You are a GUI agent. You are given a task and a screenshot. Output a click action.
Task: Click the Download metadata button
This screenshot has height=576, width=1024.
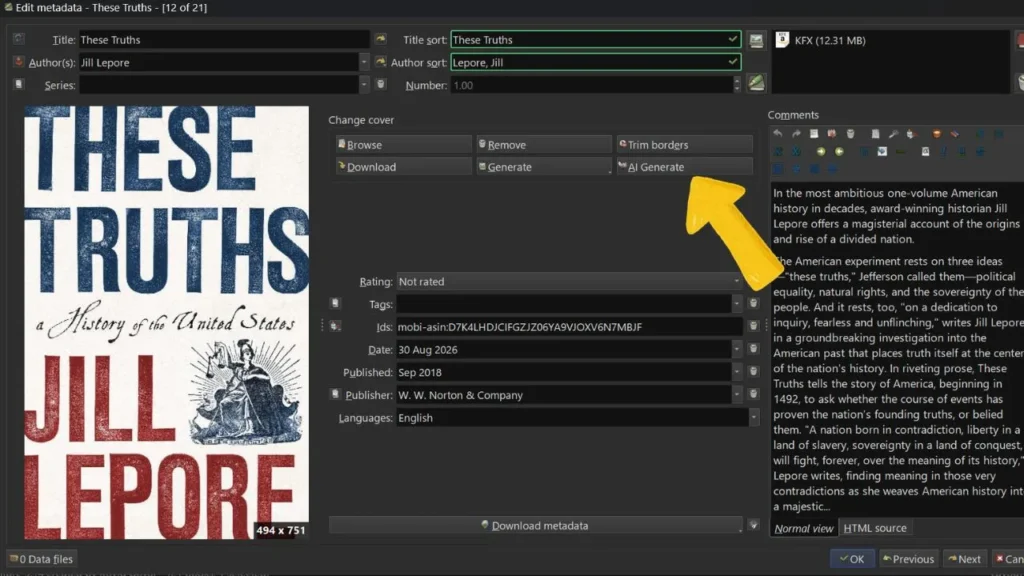536,525
